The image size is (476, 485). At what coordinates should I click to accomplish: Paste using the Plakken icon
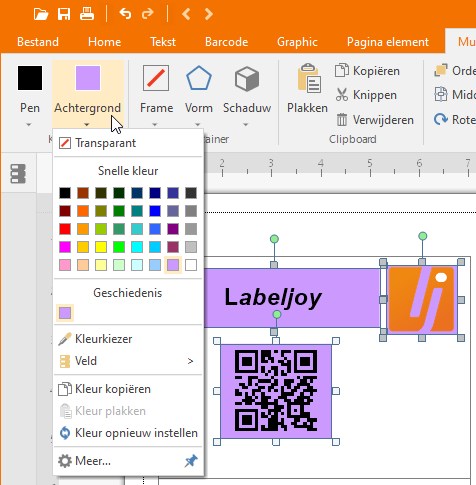click(309, 78)
